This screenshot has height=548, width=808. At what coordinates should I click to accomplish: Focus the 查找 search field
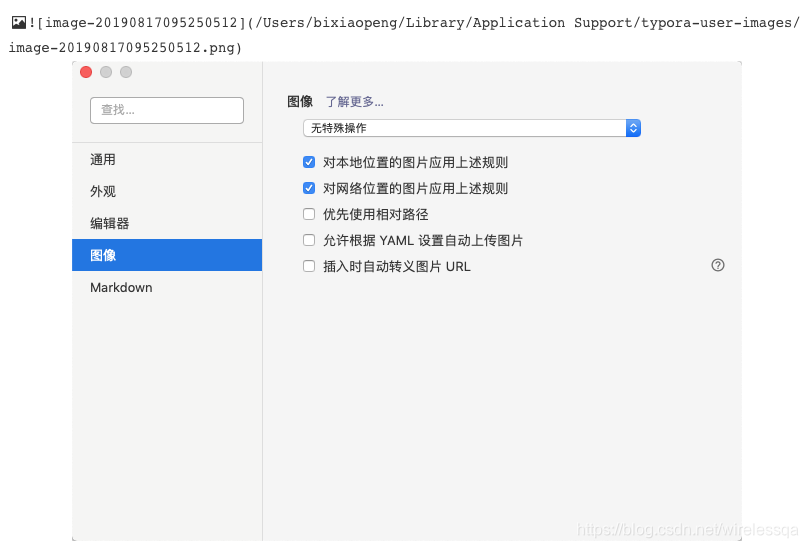click(167, 110)
